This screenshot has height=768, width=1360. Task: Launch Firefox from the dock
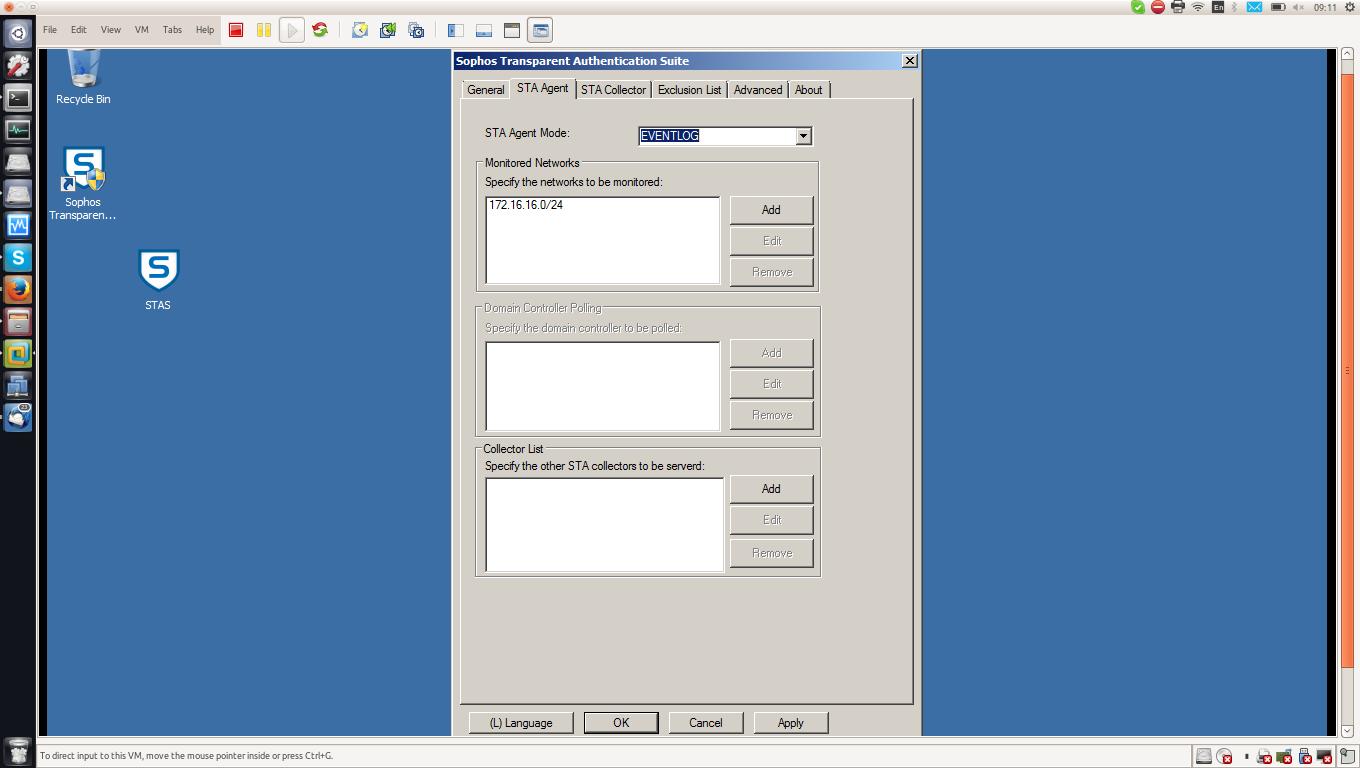[18, 289]
